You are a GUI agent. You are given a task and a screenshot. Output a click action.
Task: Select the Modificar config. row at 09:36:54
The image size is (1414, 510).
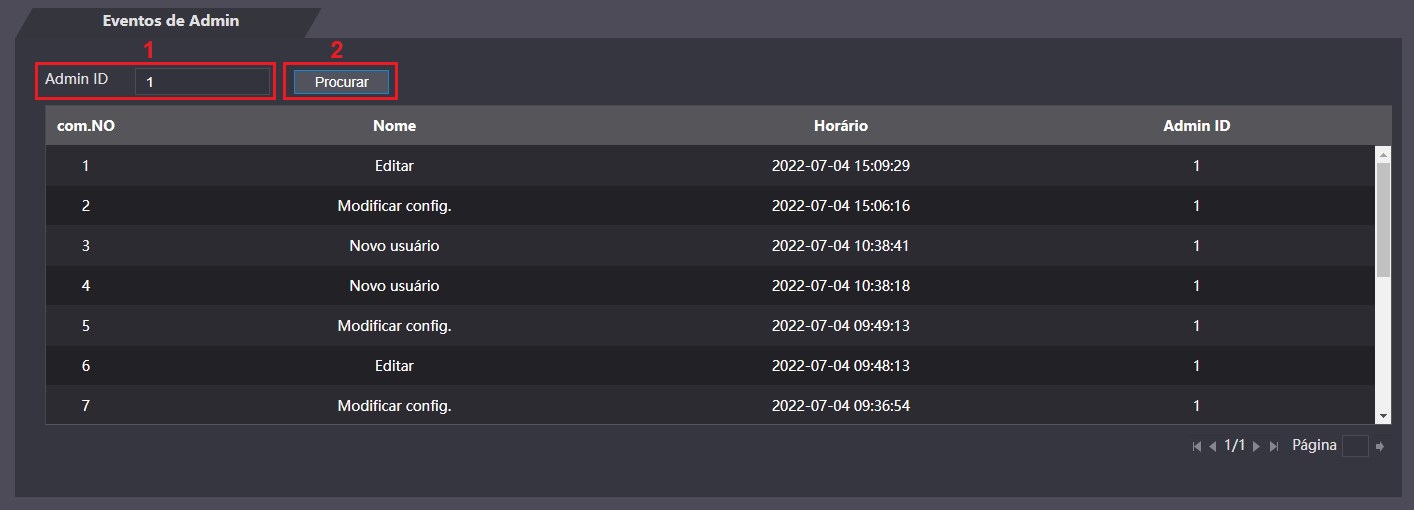click(x=394, y=406)
